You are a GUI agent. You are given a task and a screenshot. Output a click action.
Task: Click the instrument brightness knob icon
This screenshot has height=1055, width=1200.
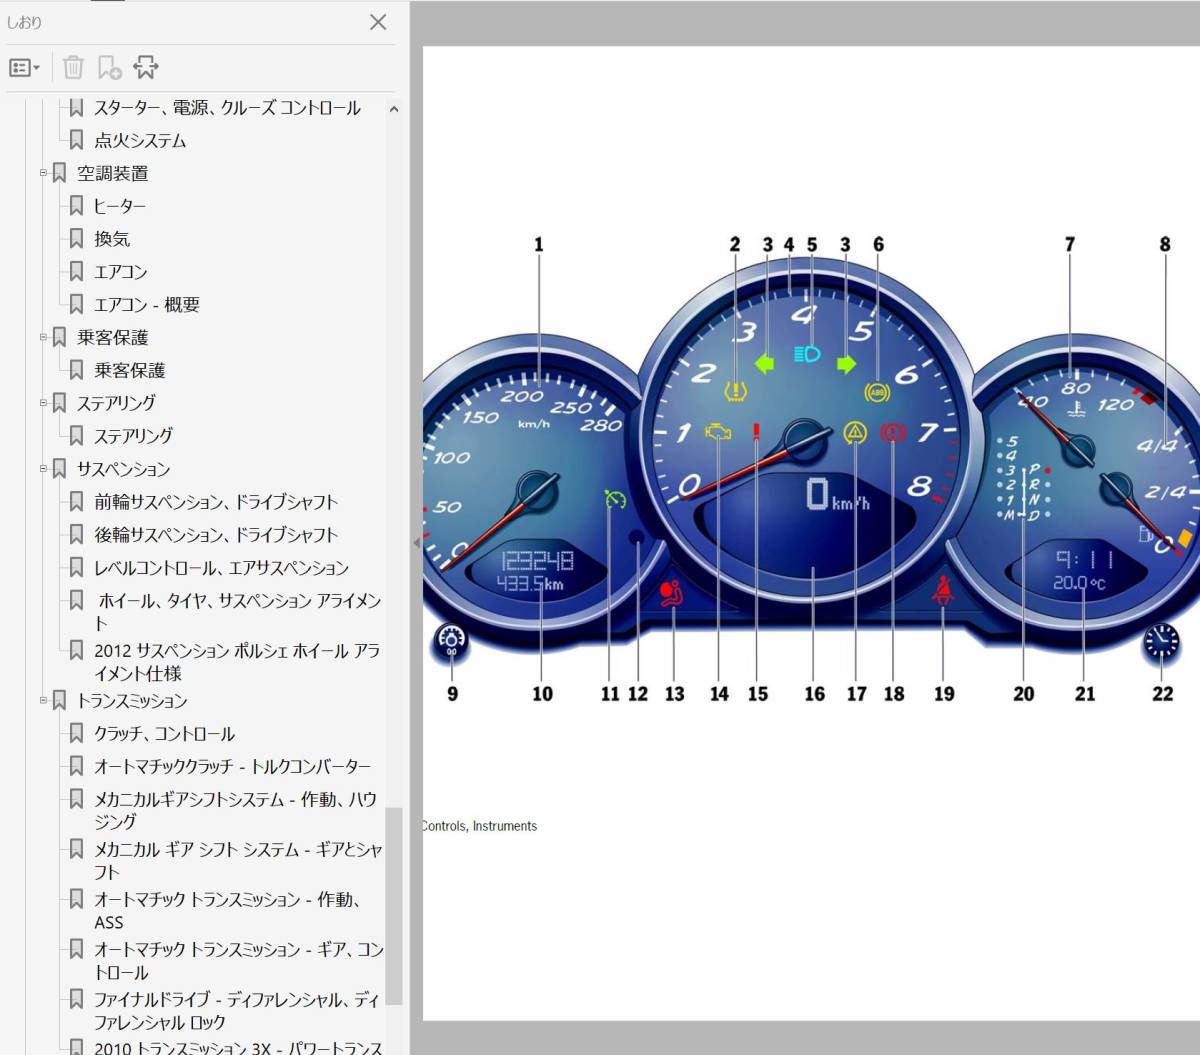pyautogui.click(x=452, y=642)
